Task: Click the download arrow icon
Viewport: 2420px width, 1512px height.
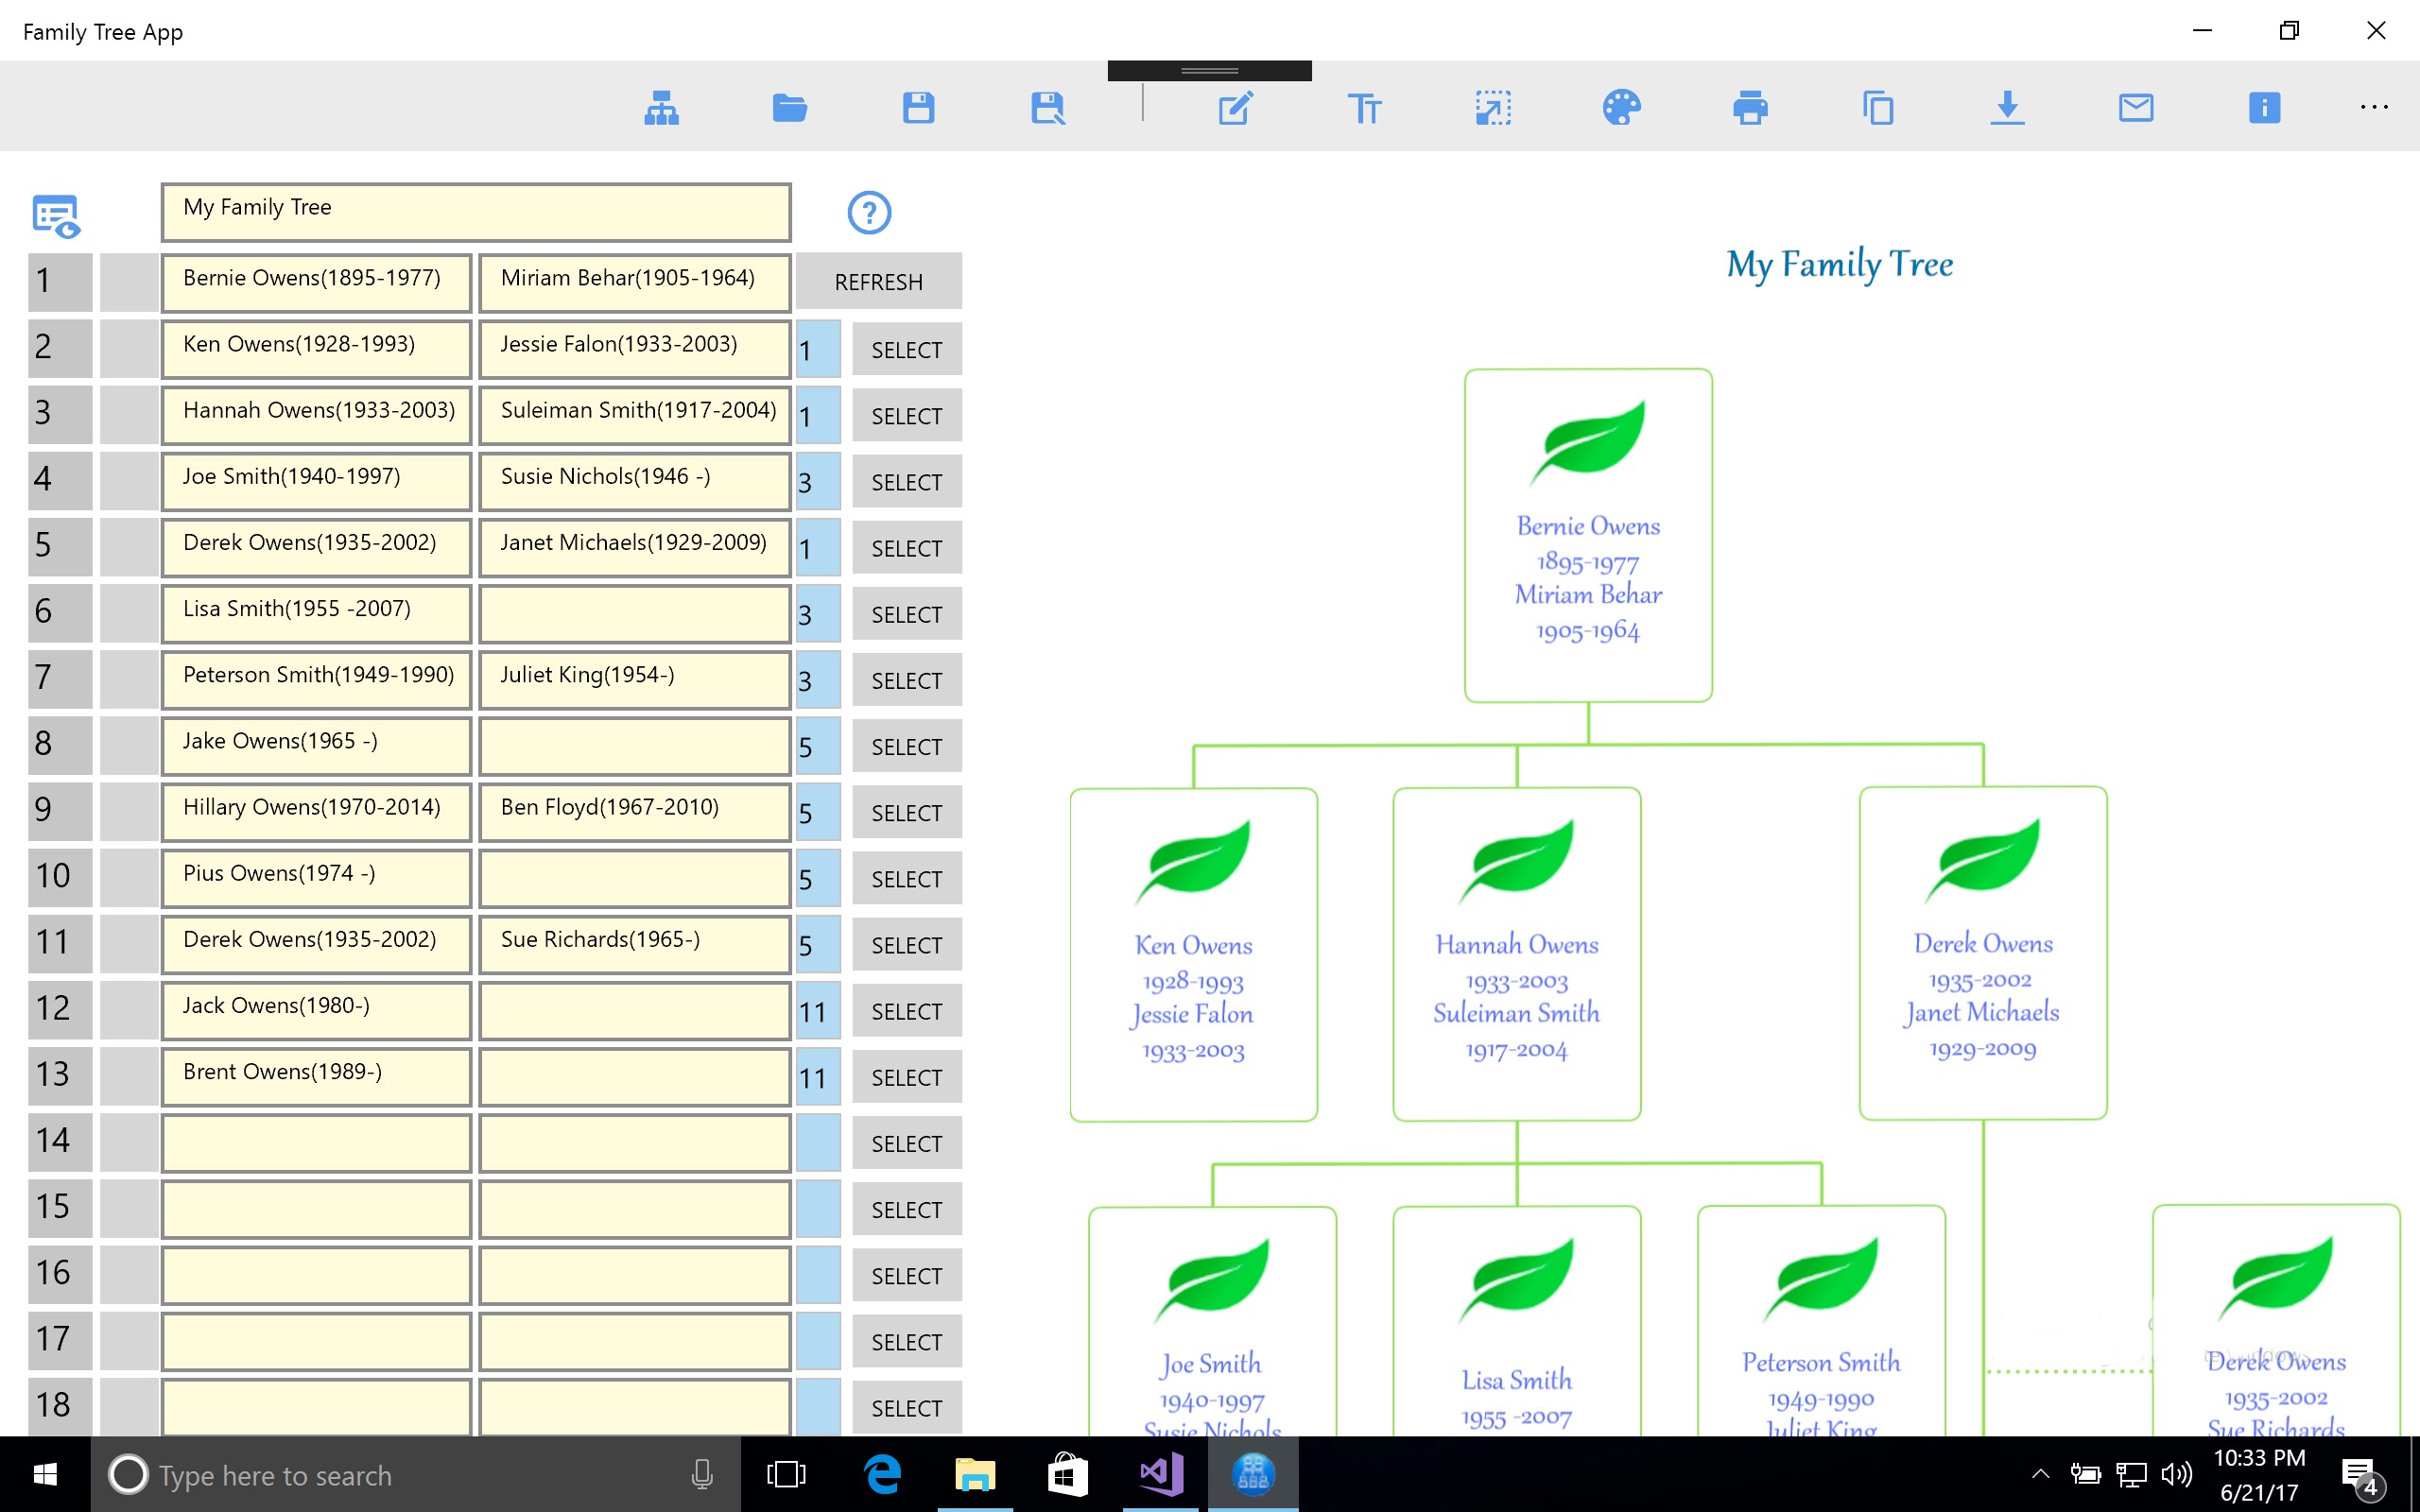Action: (2007, 107)
